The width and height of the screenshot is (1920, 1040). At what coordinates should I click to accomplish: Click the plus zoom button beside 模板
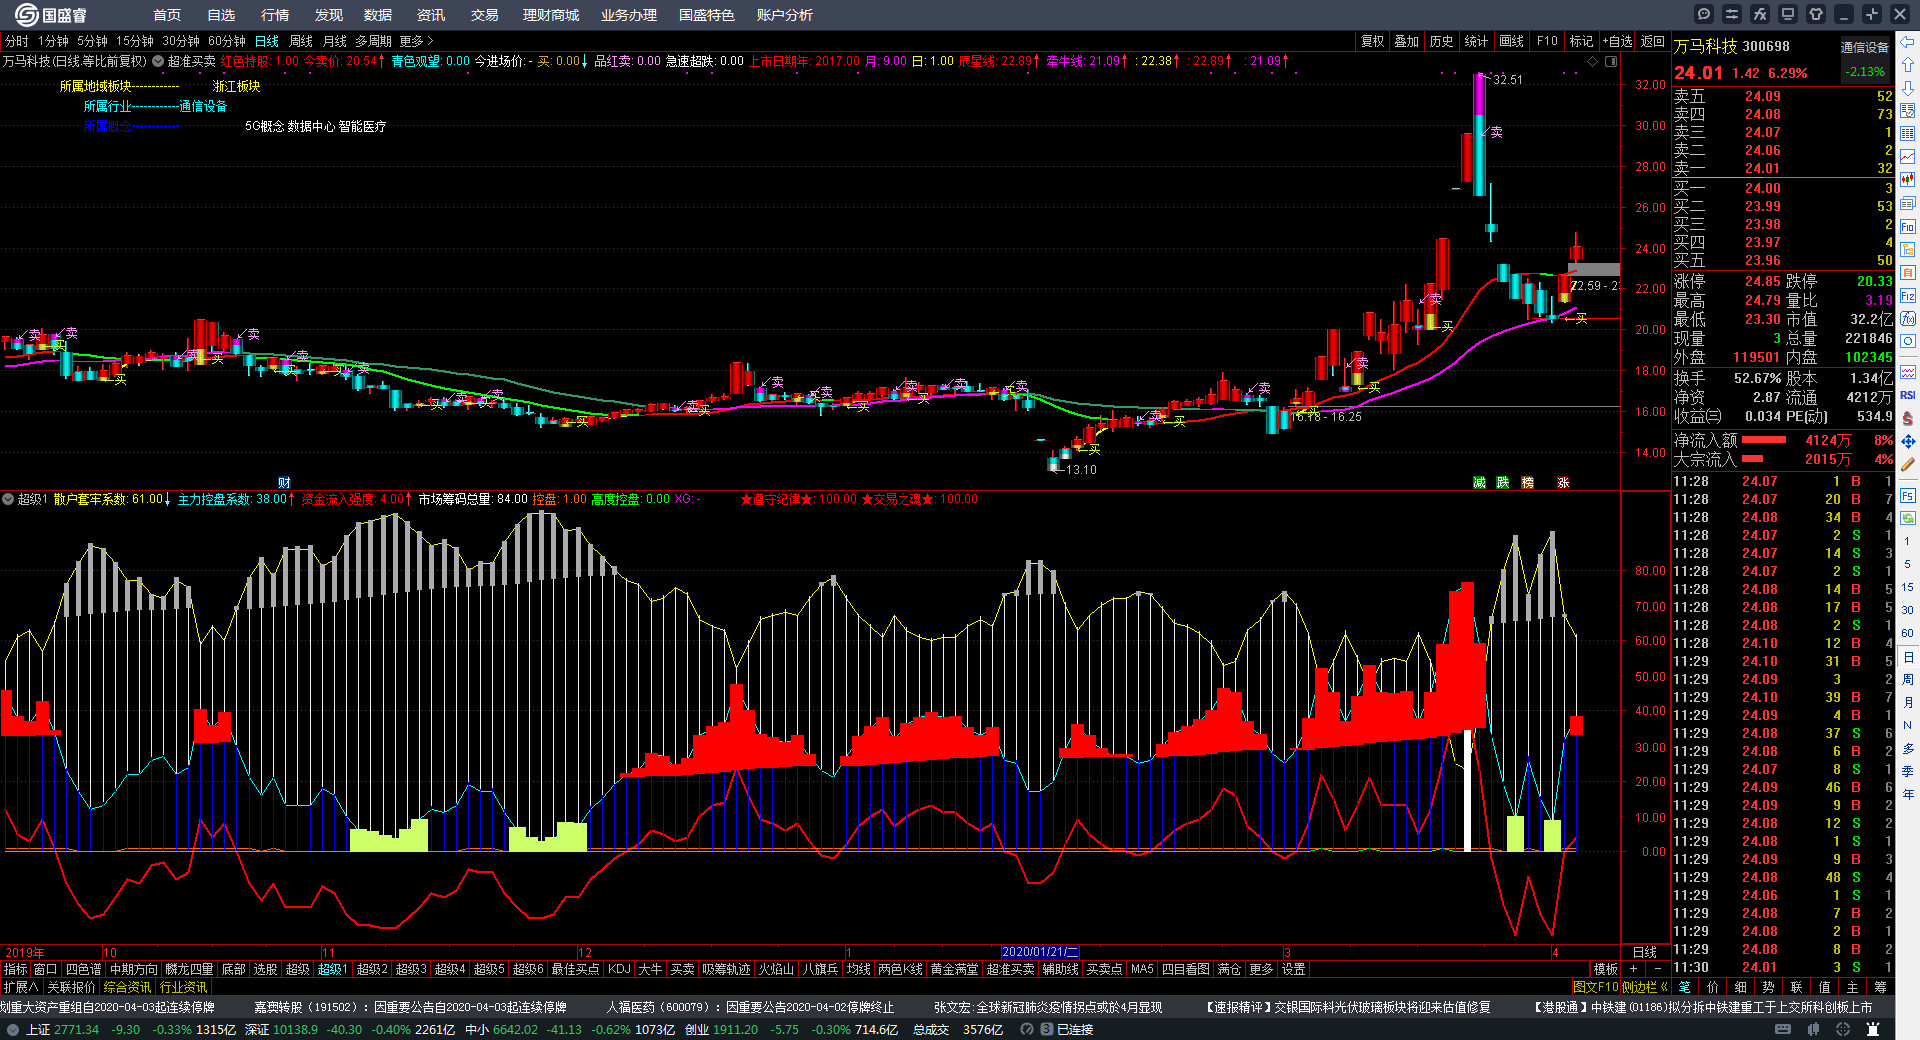(x=1633, y=969)
